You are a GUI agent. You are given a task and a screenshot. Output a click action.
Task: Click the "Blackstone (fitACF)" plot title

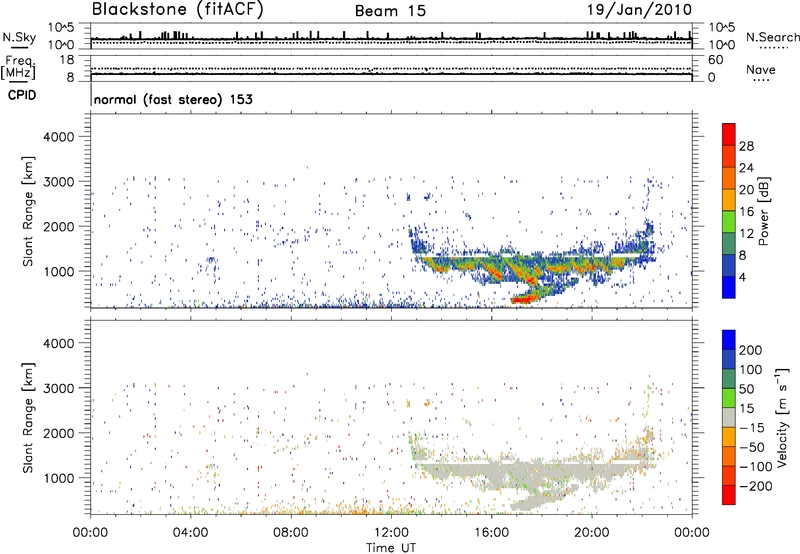coord(178,10)
